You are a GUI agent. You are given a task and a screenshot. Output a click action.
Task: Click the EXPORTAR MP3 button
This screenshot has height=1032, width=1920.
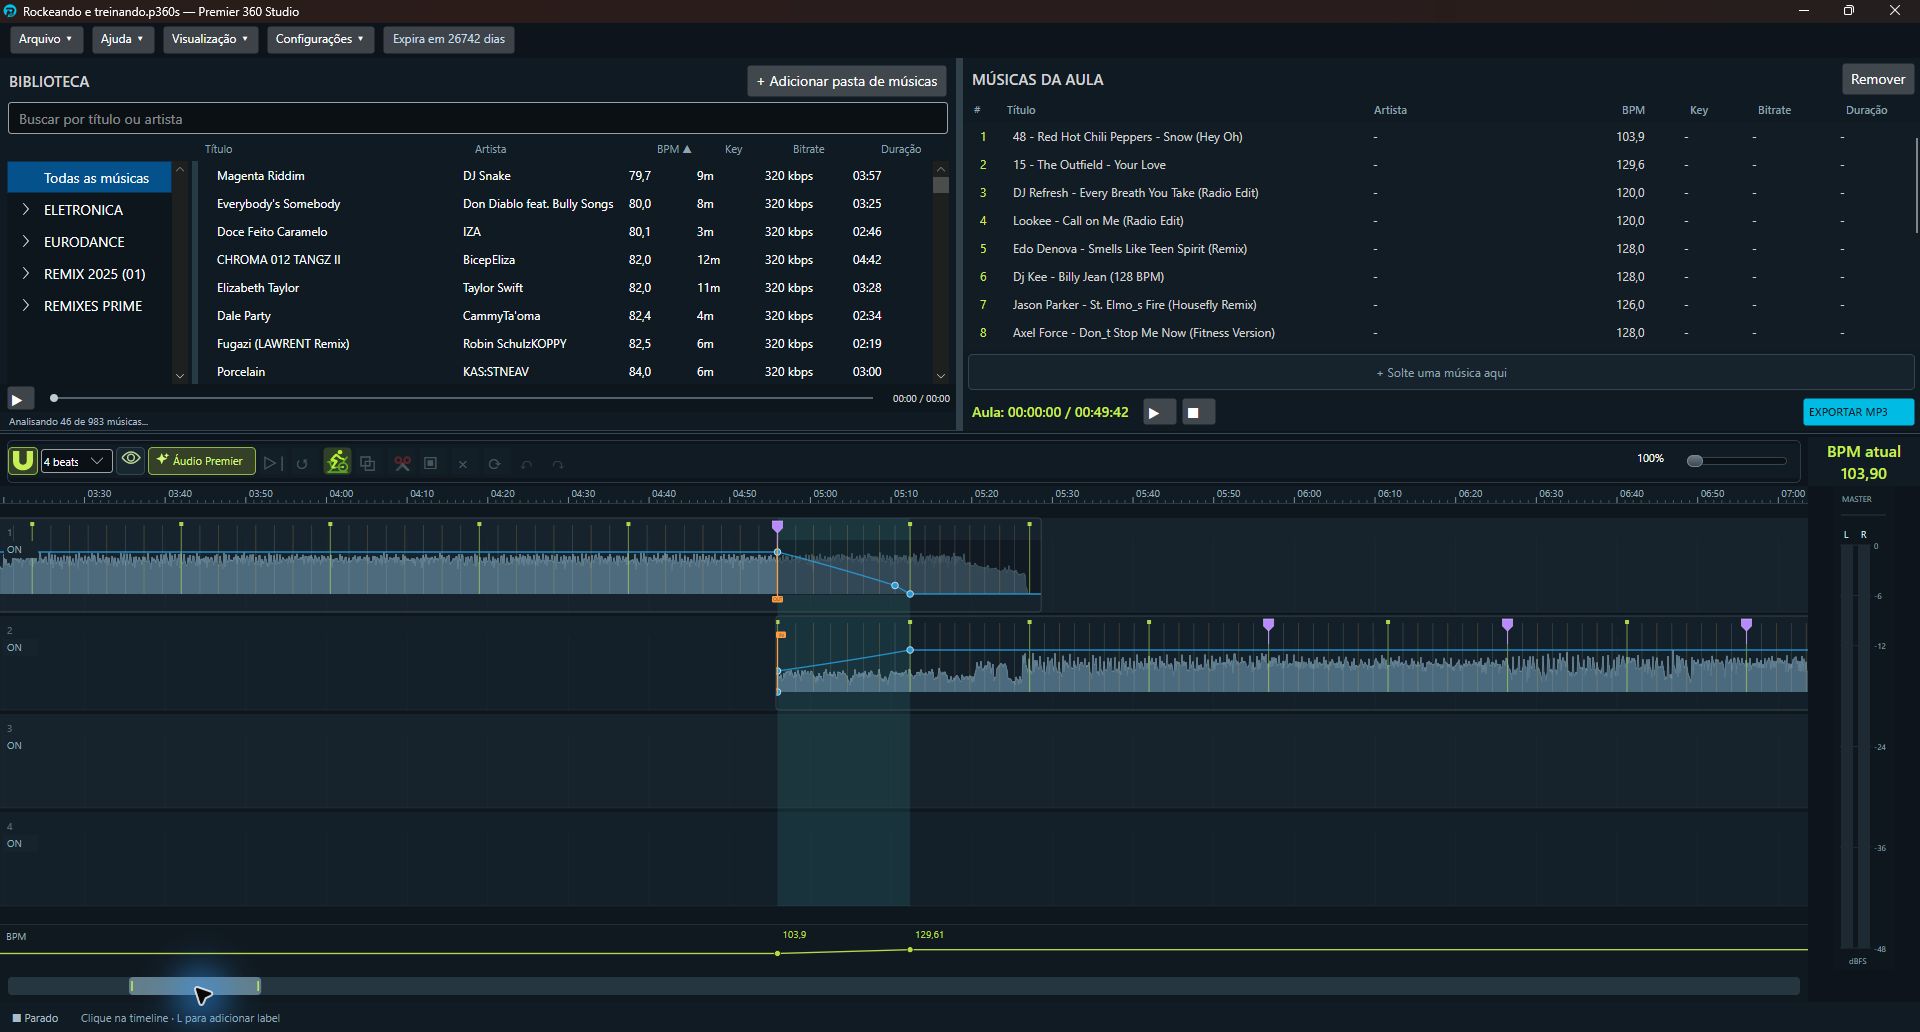click(1858, 412)
